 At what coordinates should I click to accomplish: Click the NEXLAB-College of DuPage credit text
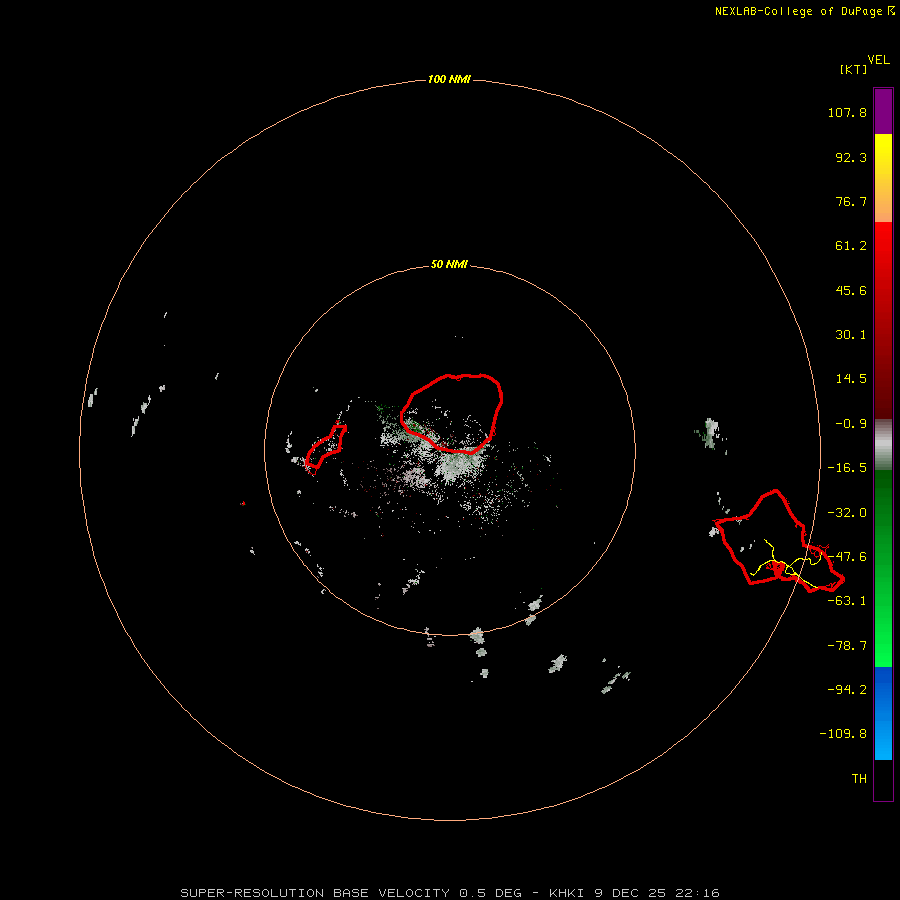[x=805, y=11]
